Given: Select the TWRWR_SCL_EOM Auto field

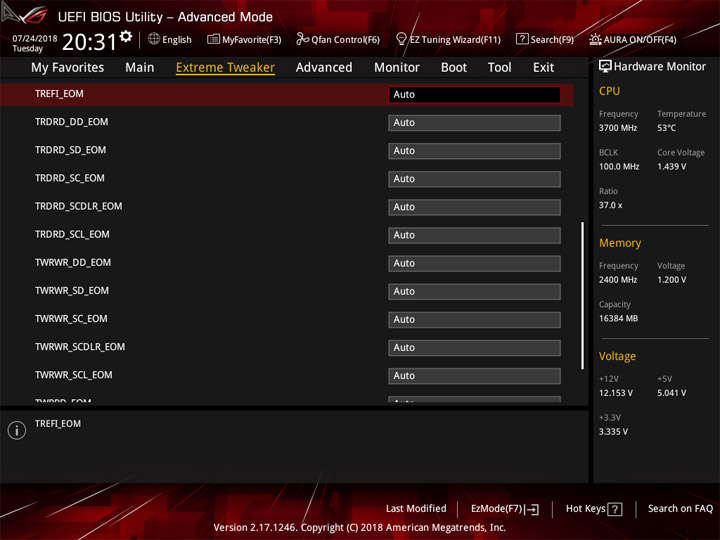Looking at the screenshot, I should click(474, 376).
